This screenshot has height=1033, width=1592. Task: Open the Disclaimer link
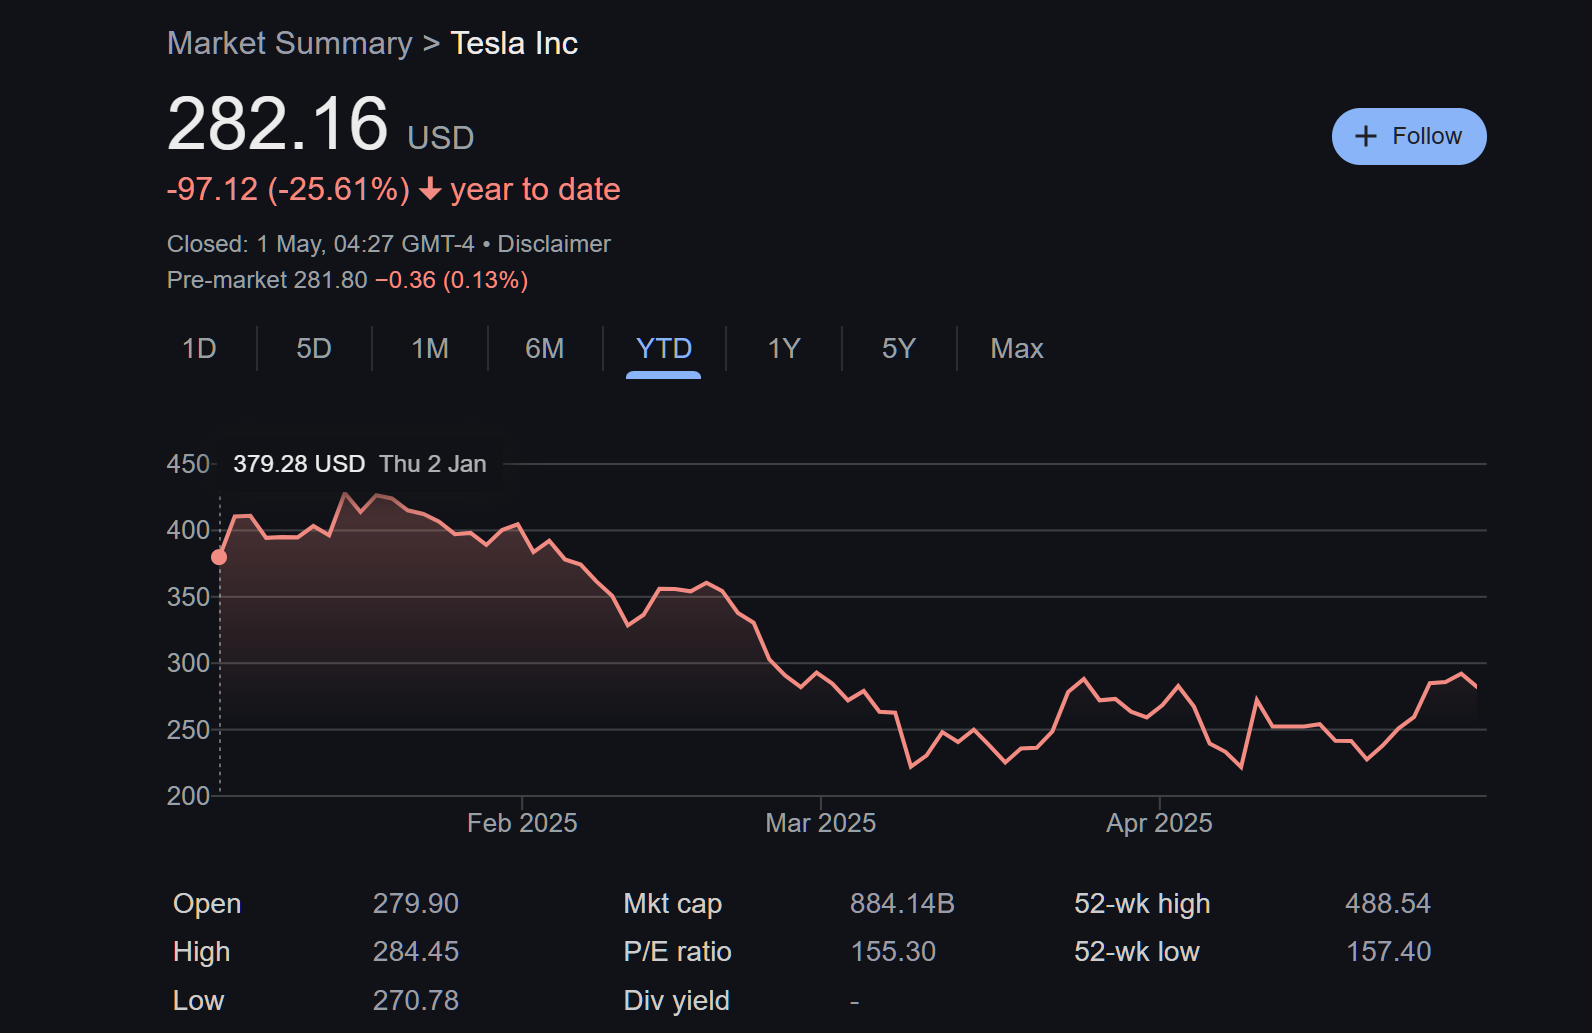(553, 244)
